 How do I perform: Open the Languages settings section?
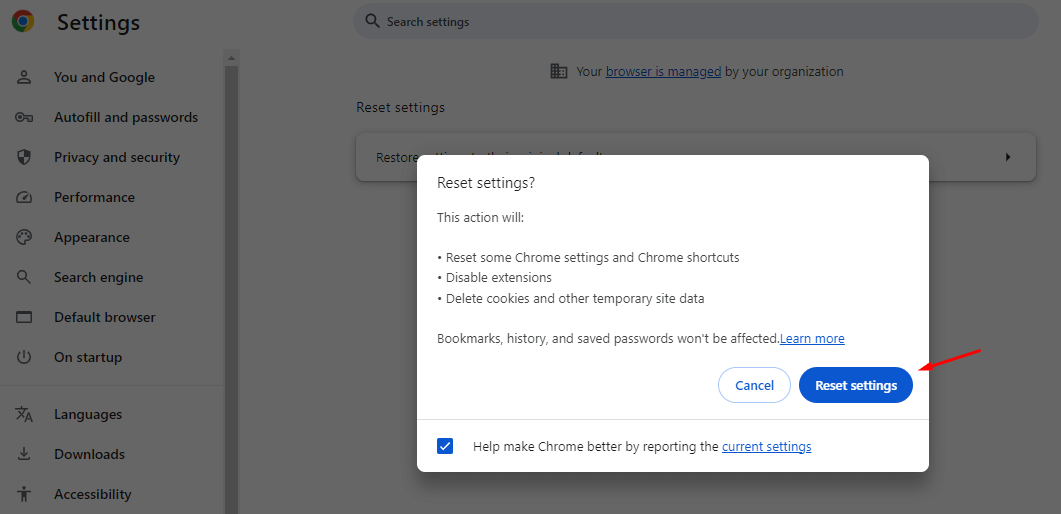pos(88,414)
